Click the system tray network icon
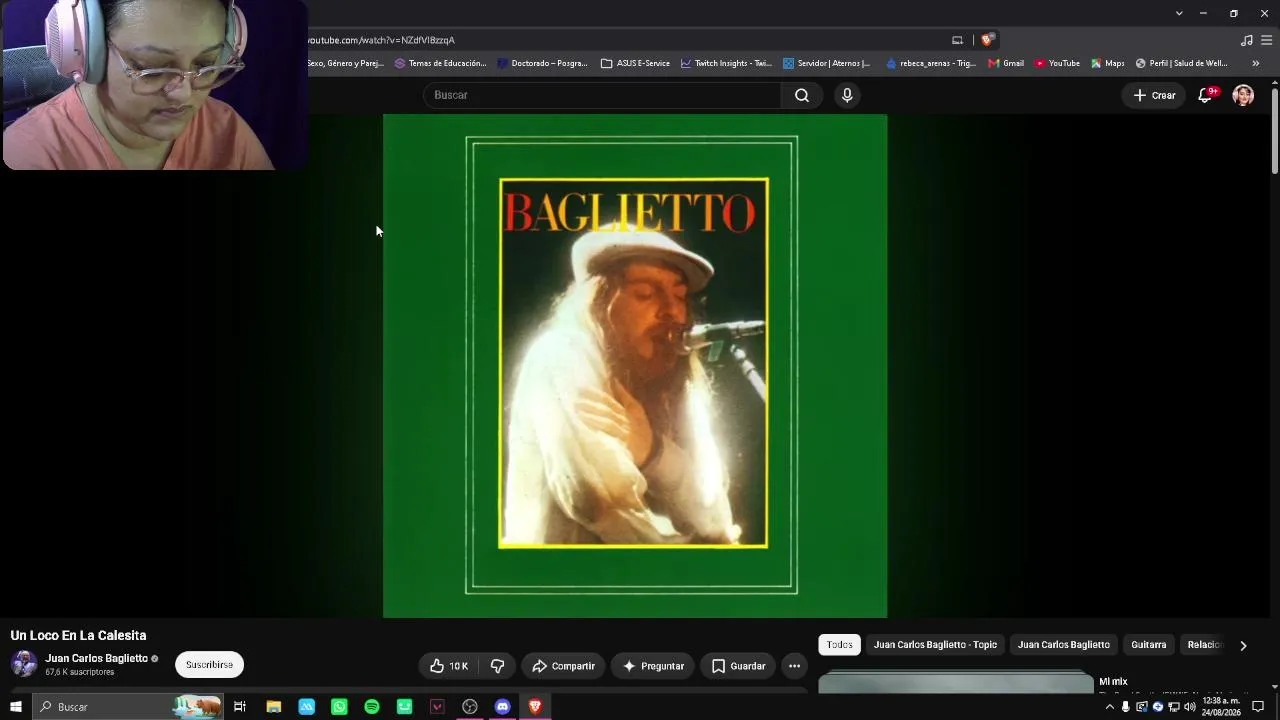The image size is (1280, 720). pyautogui.click(x=1174, y=707)
